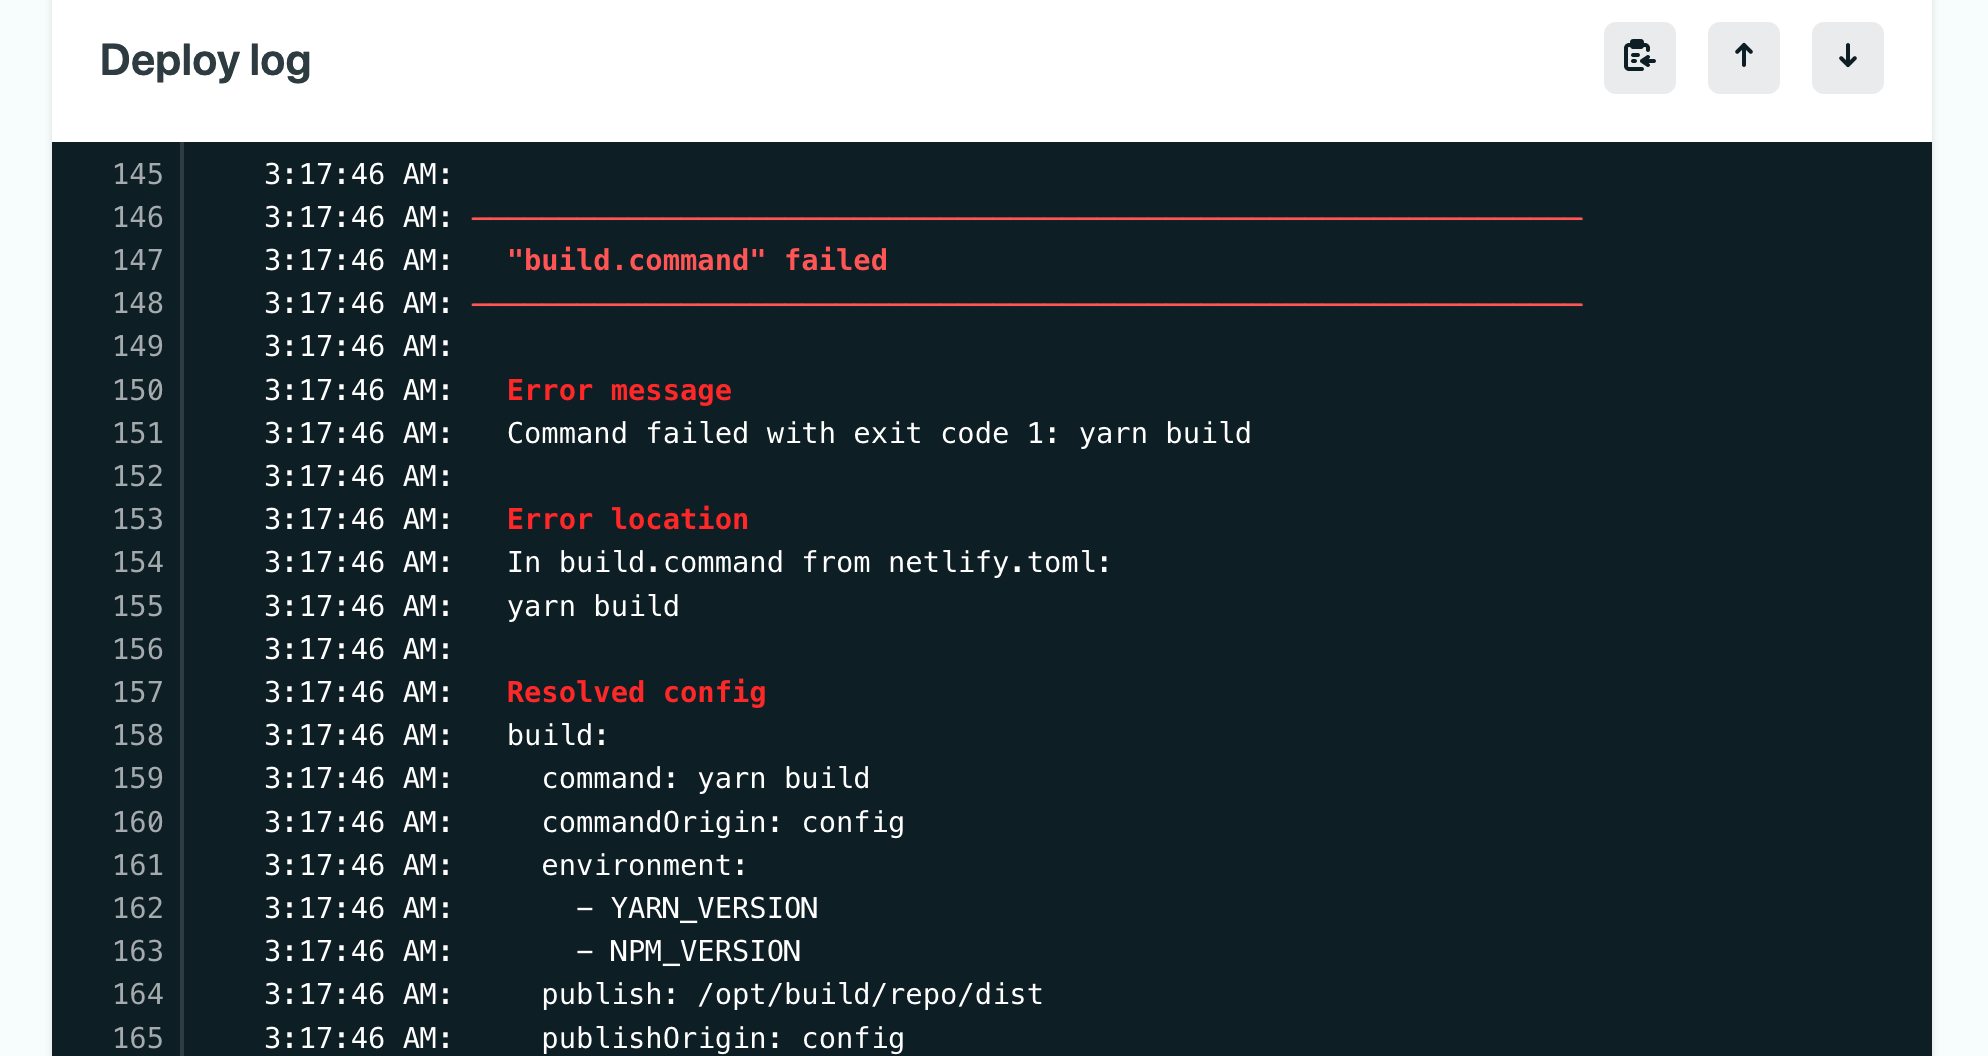The height and width of the screenshot is (1056, 1988).
Task: Copy the deploy log to clipboard
Action: tap(1639, 58)
